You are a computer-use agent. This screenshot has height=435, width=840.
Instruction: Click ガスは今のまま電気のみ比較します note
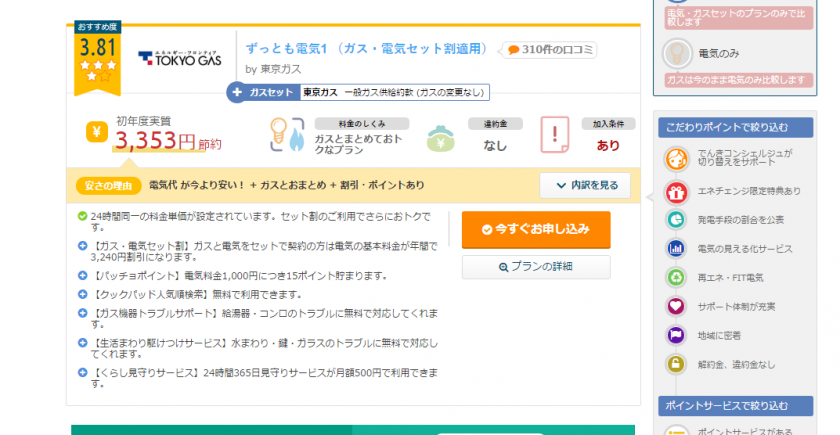(x=739, y=80)
